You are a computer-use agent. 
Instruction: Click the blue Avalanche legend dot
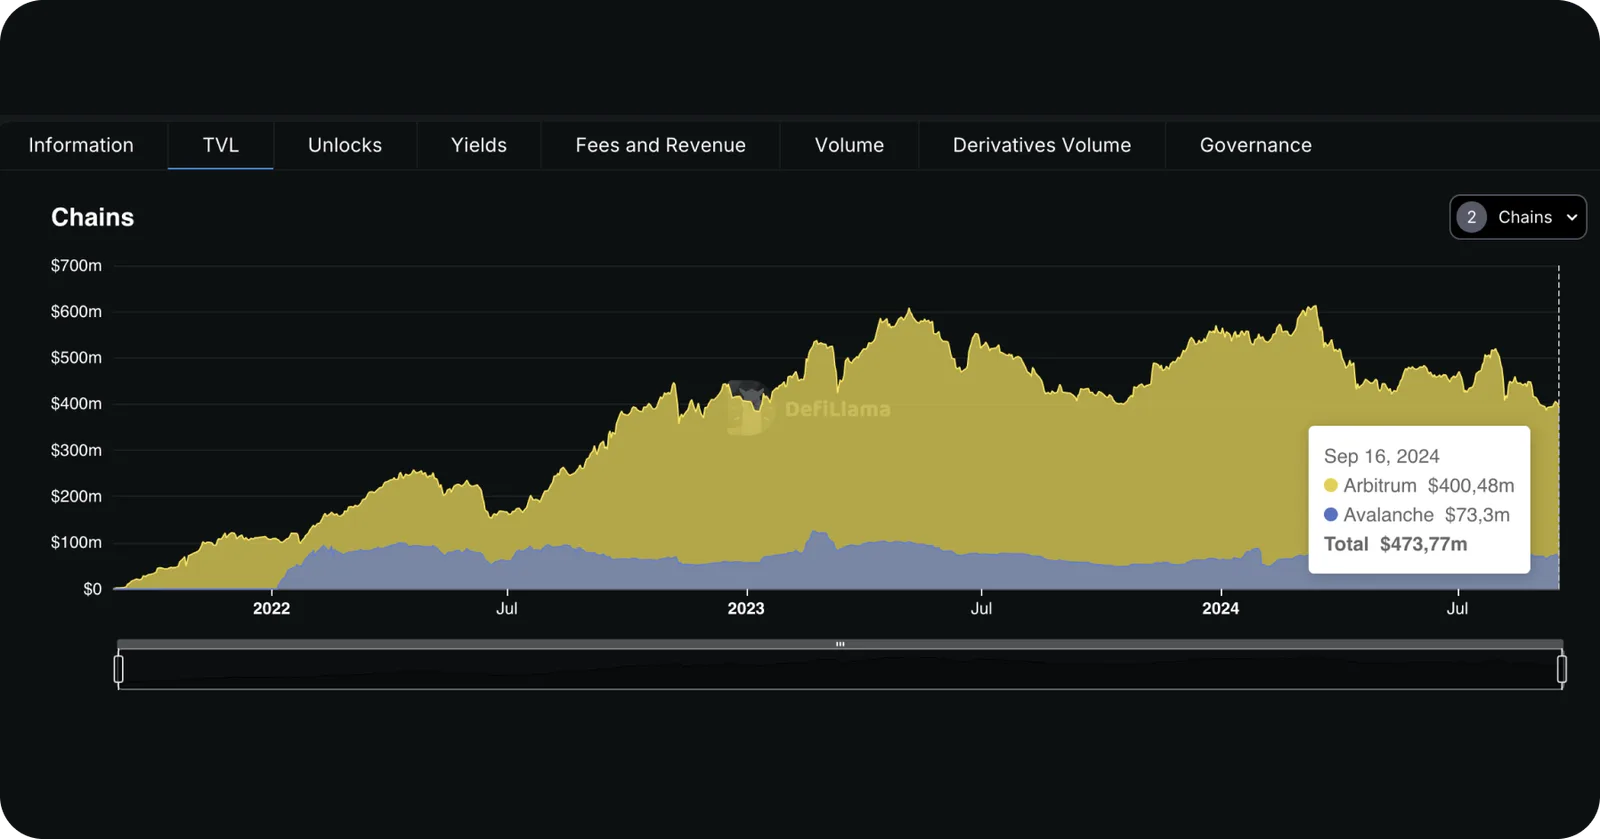click(x=1331, y=514)
